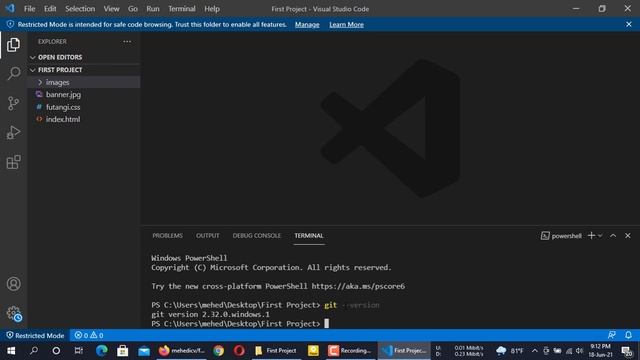640x360 pixels.
Task: Open the yellow sticky notes taskbar app
Action: click(313, 351)
